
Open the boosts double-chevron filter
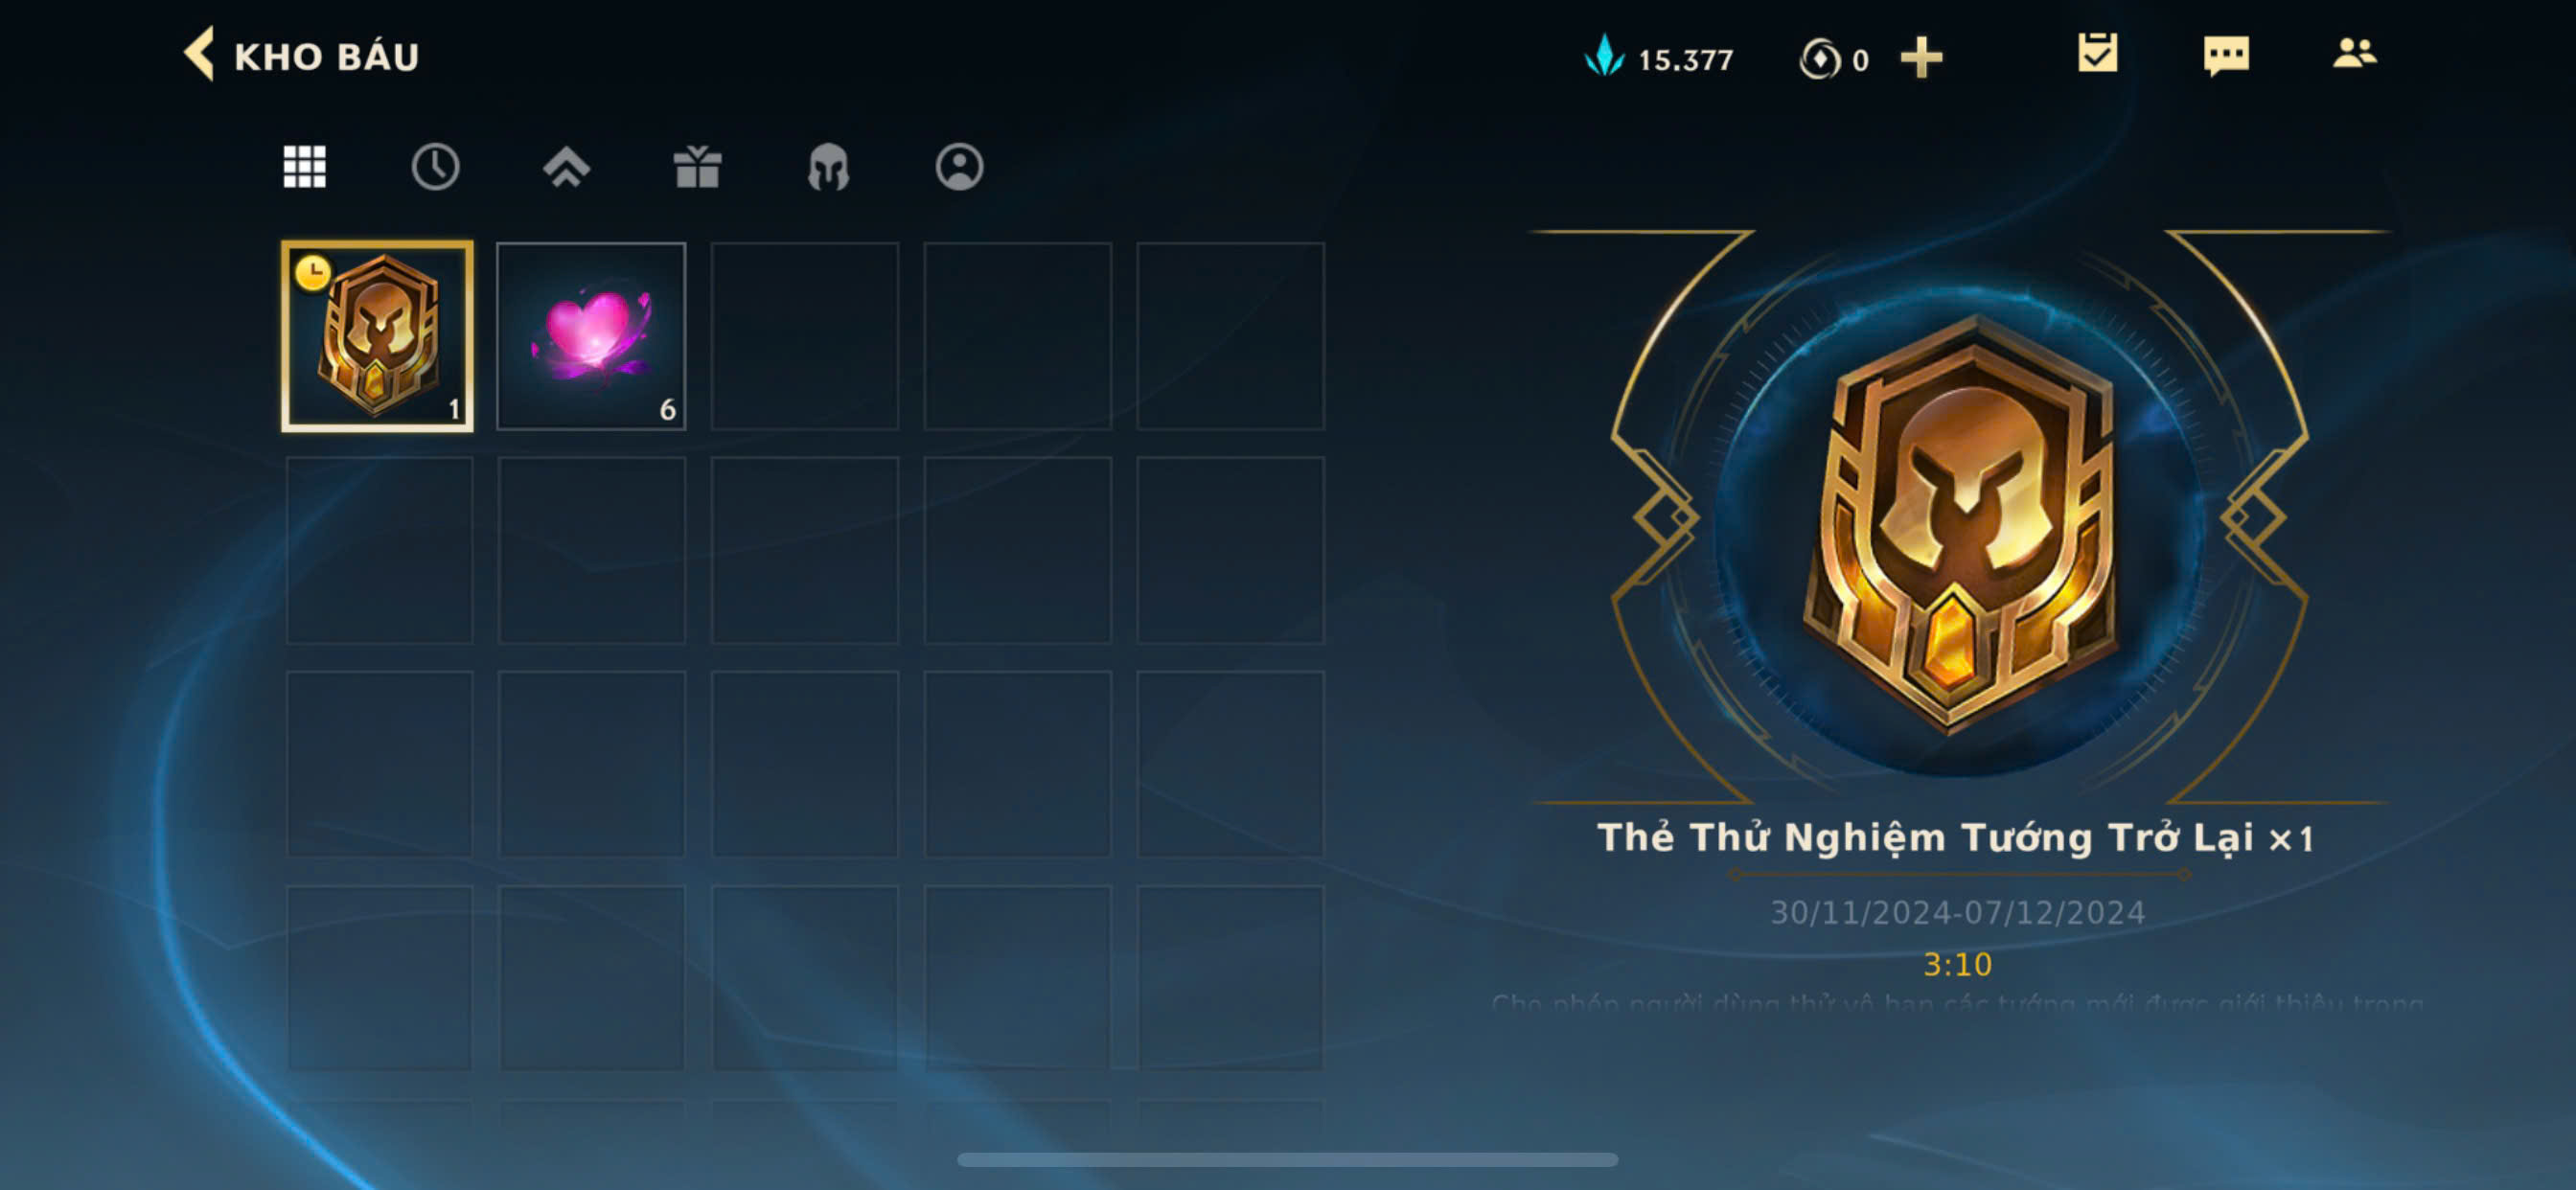(566, 166)
